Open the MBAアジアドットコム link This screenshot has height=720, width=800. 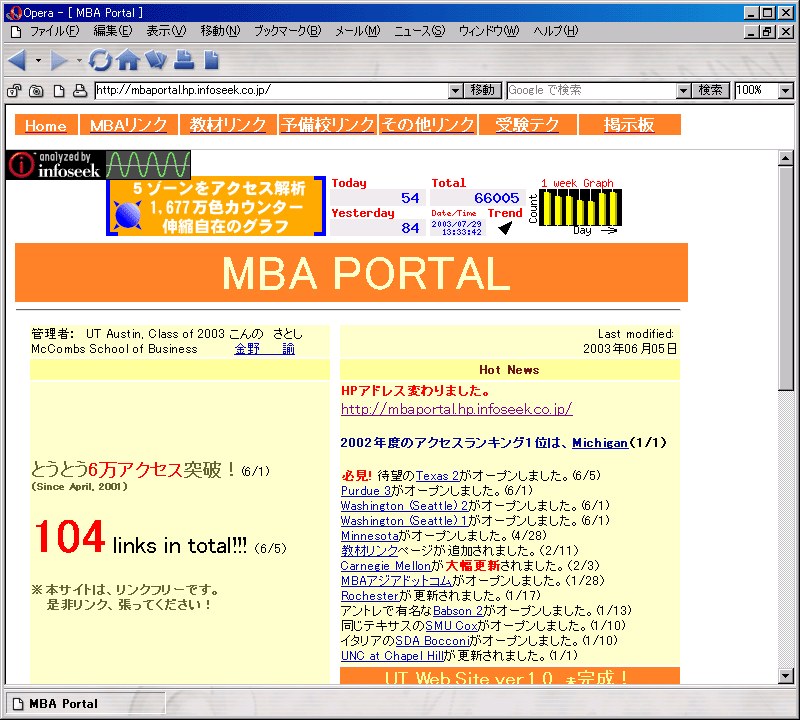pos(396,581)
